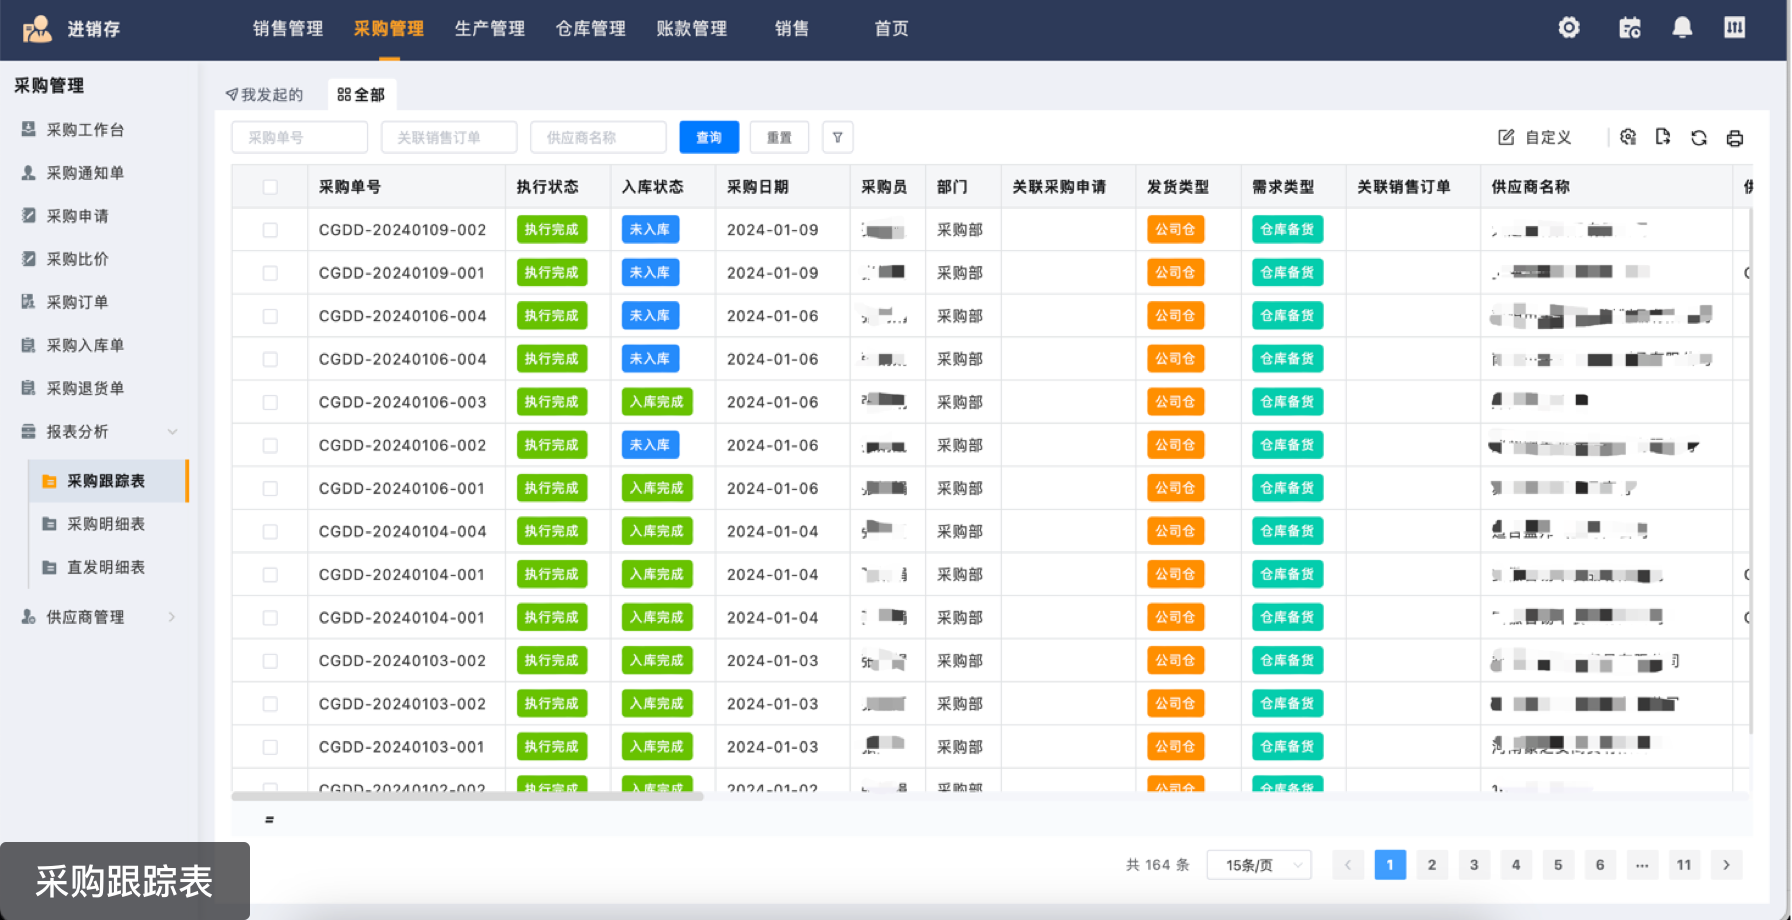The height and width of the screenshot is (920, 1792).
Task: Open the 15条/页 page size dropdown
Action: pos(1259,865)
